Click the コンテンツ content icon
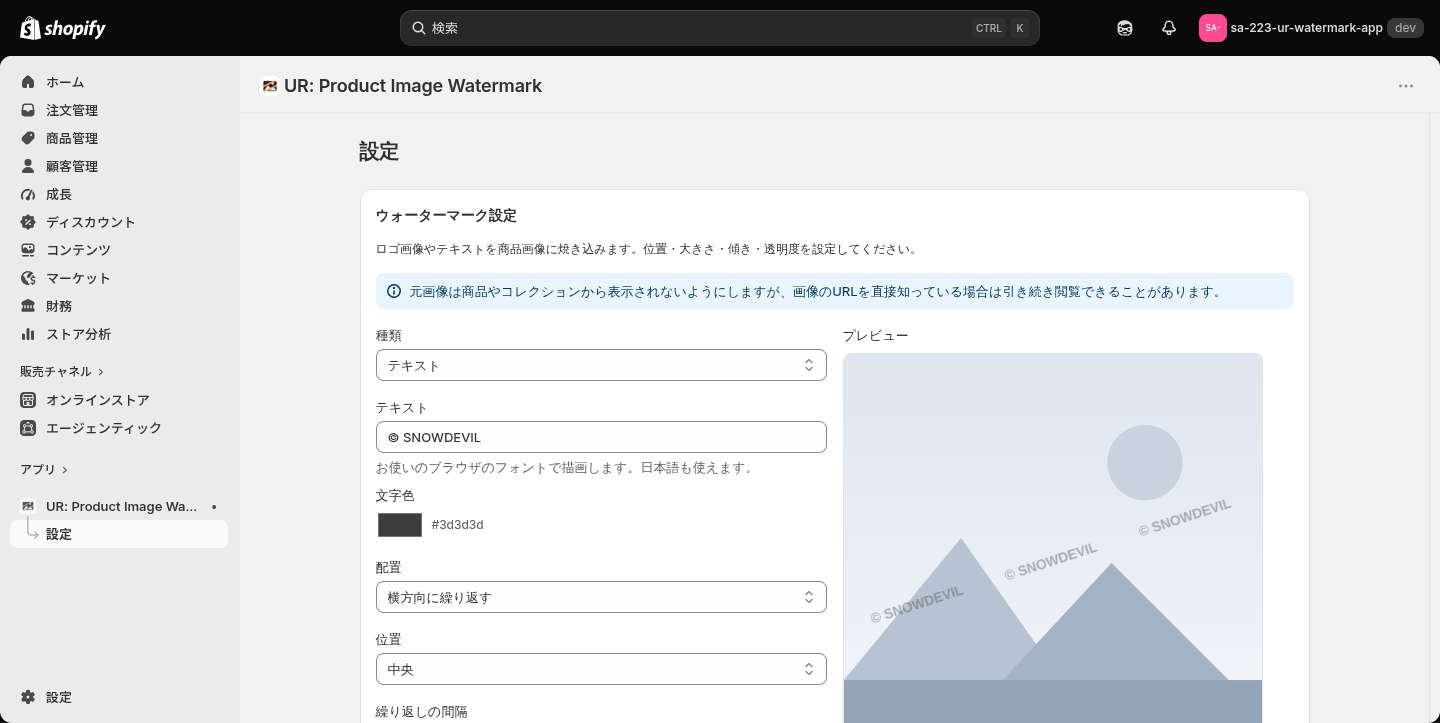The width and height of the screenshot is (1440, 723). (28, 250)
